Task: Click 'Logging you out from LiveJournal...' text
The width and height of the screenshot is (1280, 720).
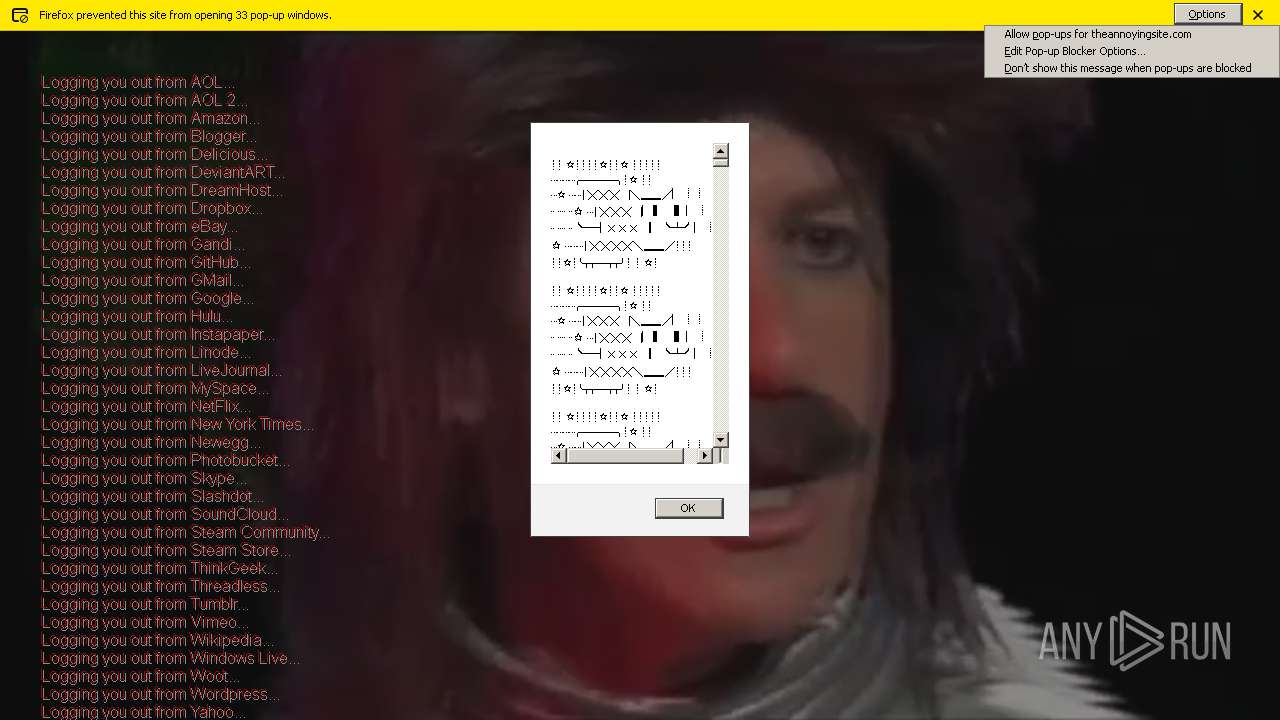Action: click(161, 370)
